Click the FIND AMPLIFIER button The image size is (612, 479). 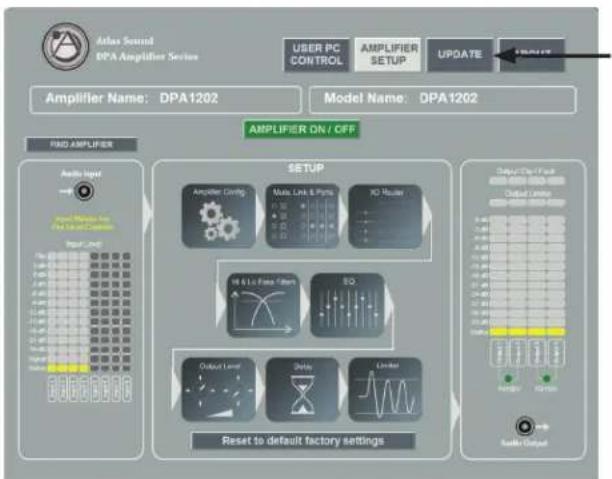coord(82,145)
